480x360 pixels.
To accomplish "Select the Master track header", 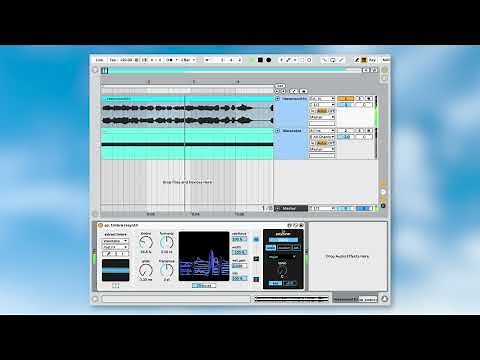I will (x=291, y=208).
